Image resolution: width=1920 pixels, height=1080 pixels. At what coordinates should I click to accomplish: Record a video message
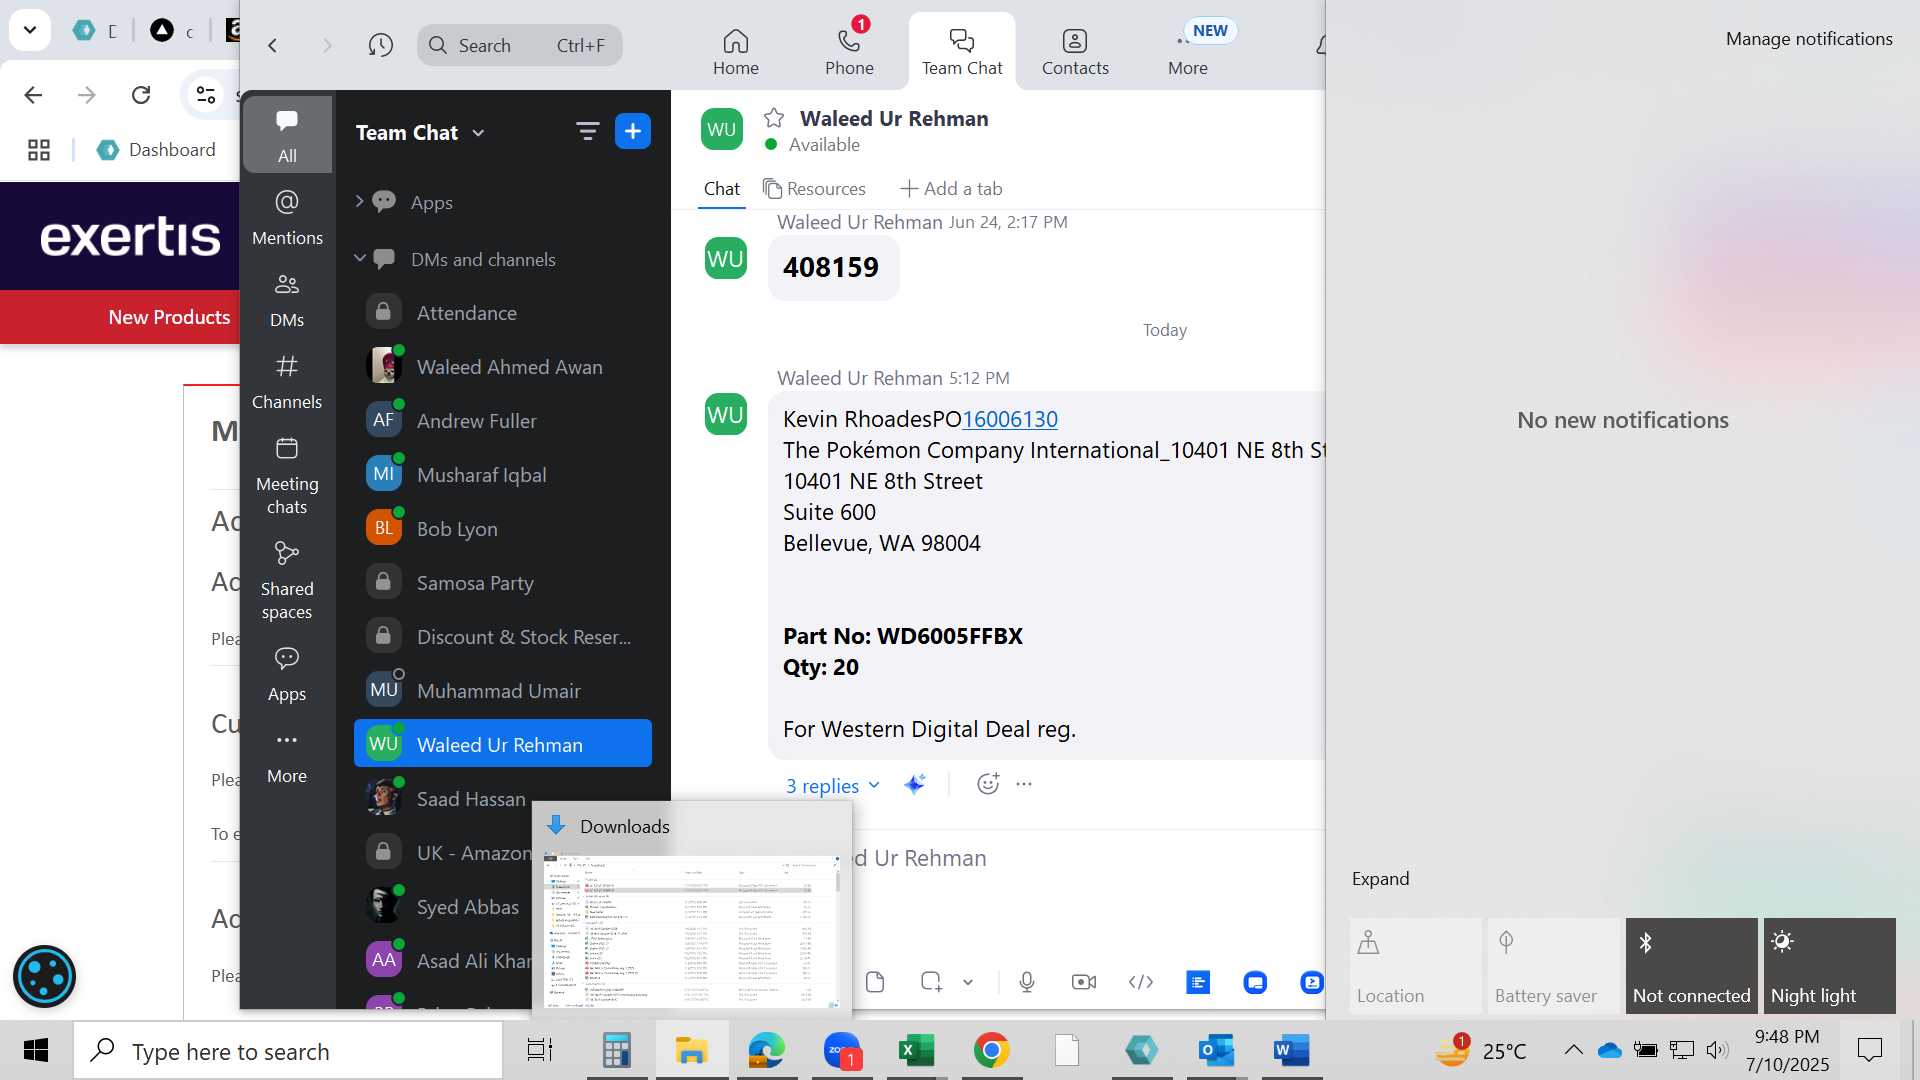1084,982
